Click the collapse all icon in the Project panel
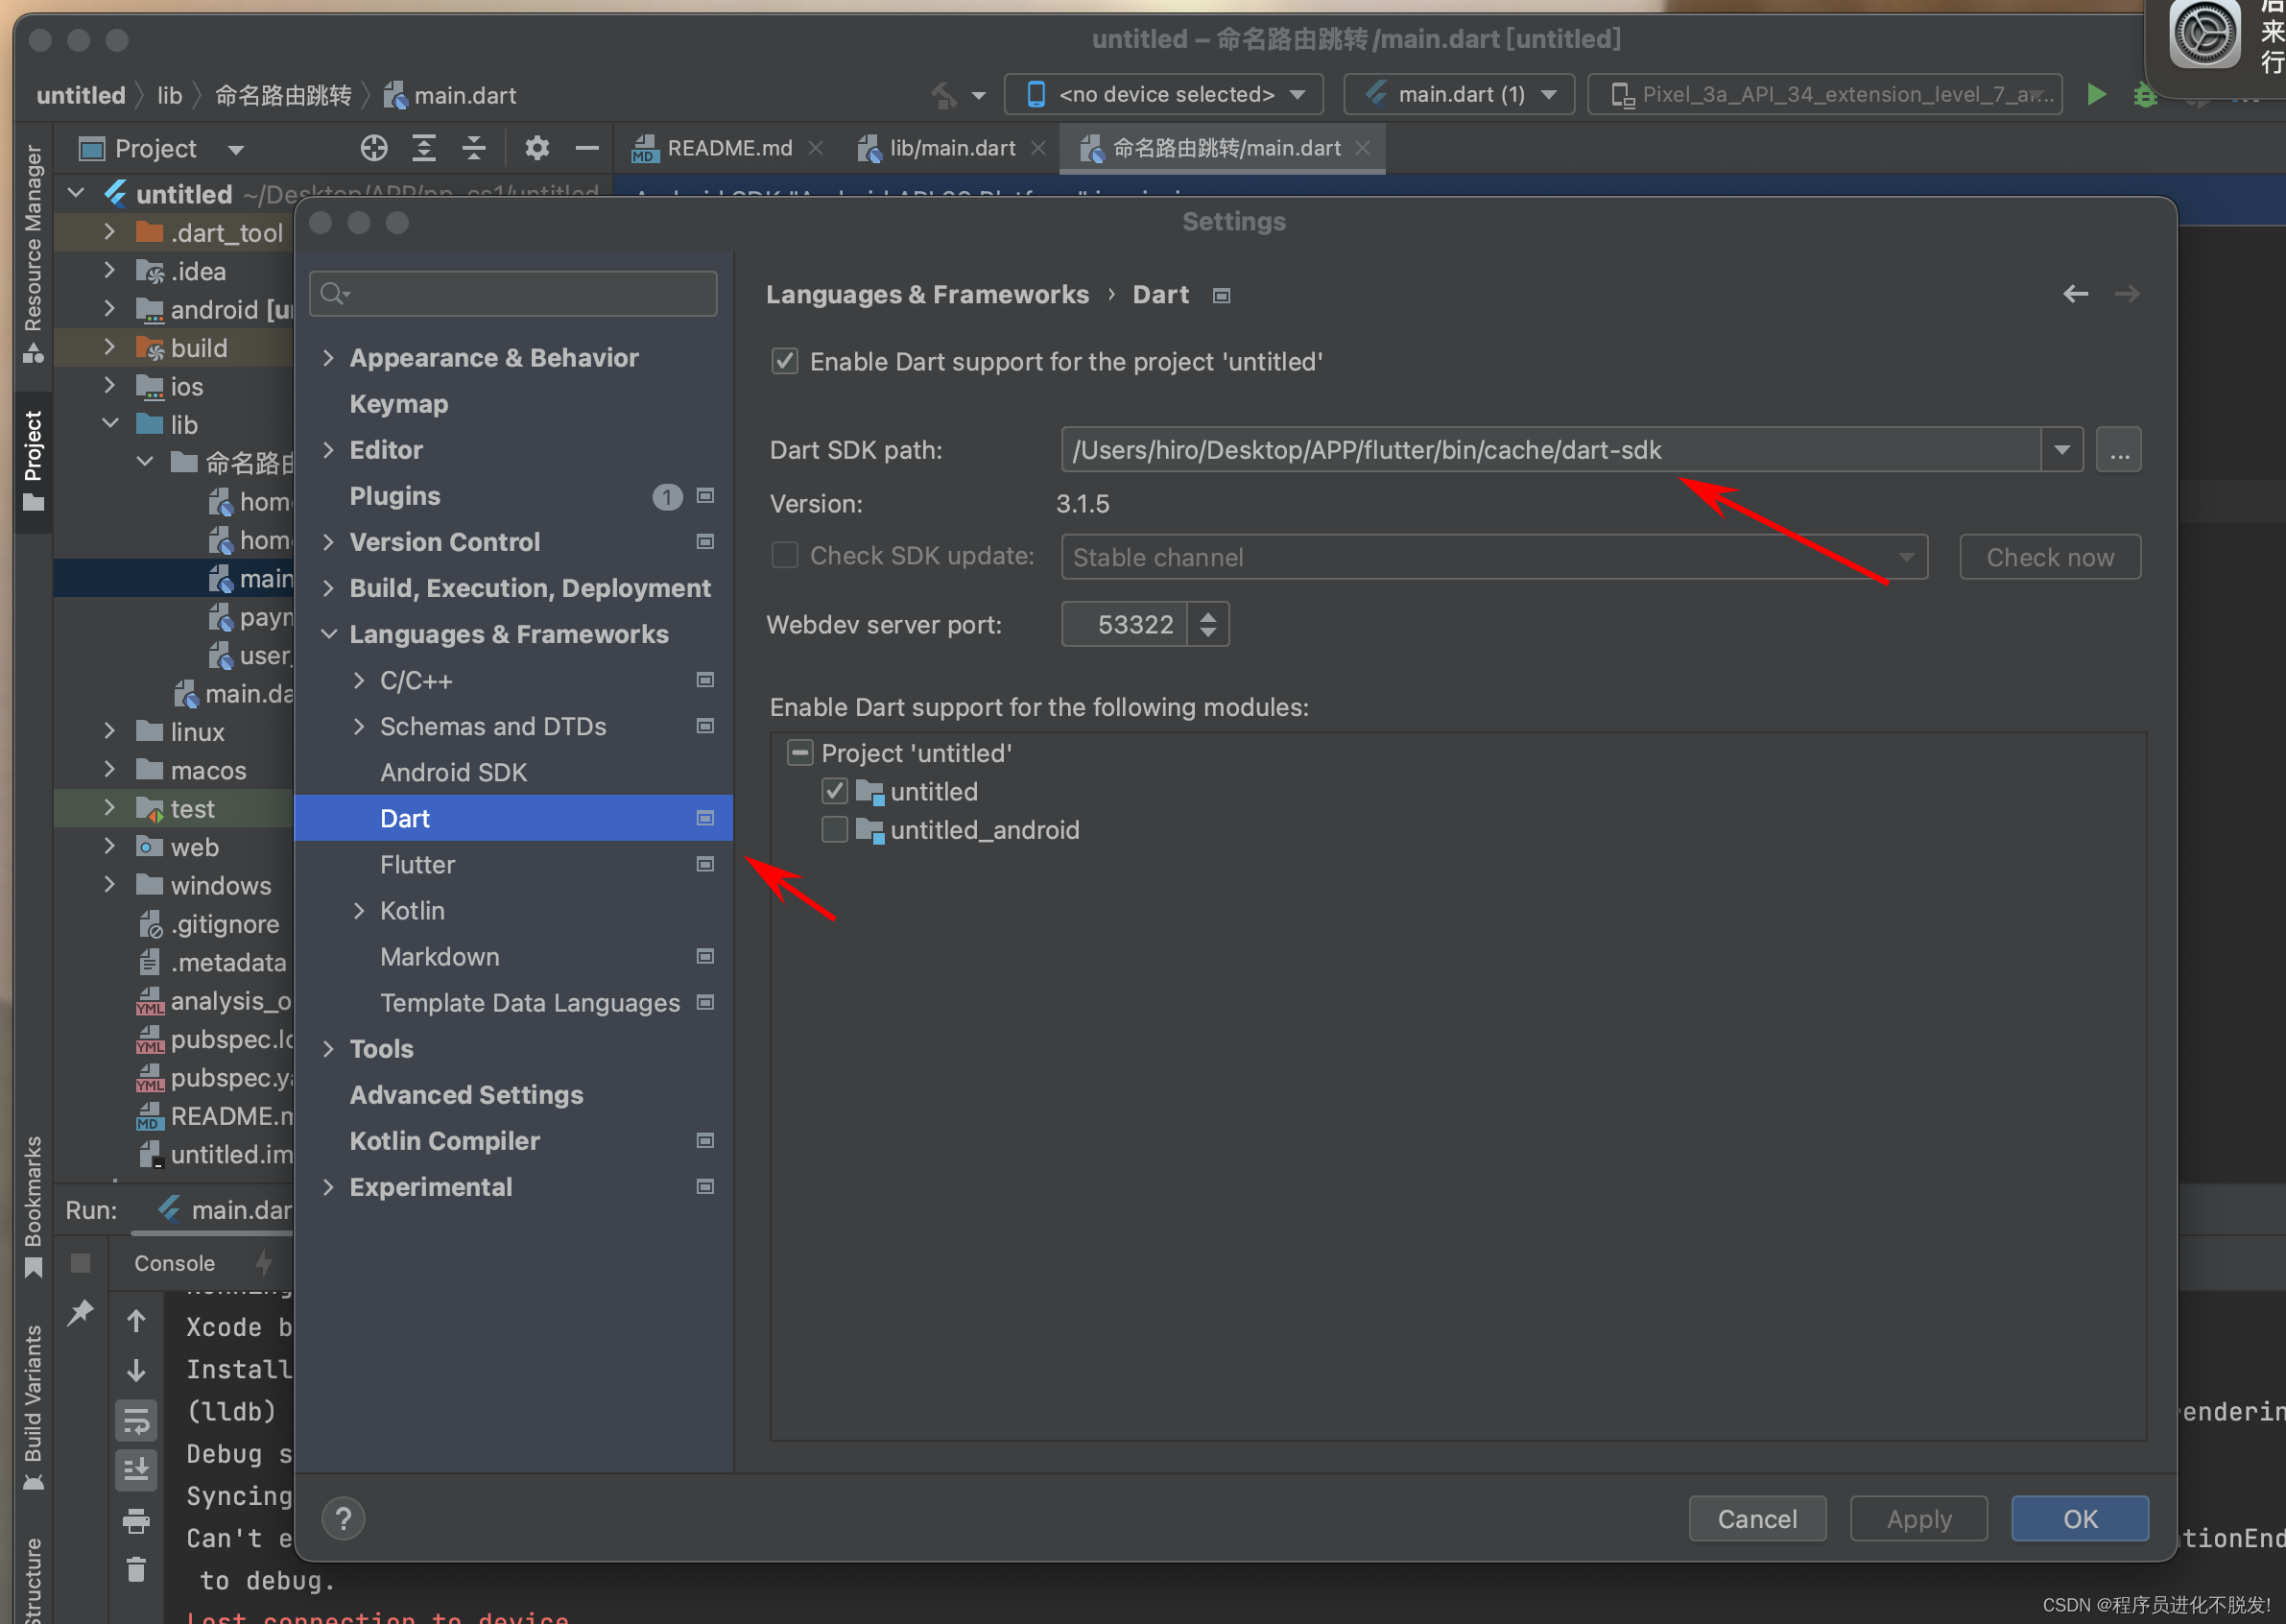 click(x=474, y=148)
